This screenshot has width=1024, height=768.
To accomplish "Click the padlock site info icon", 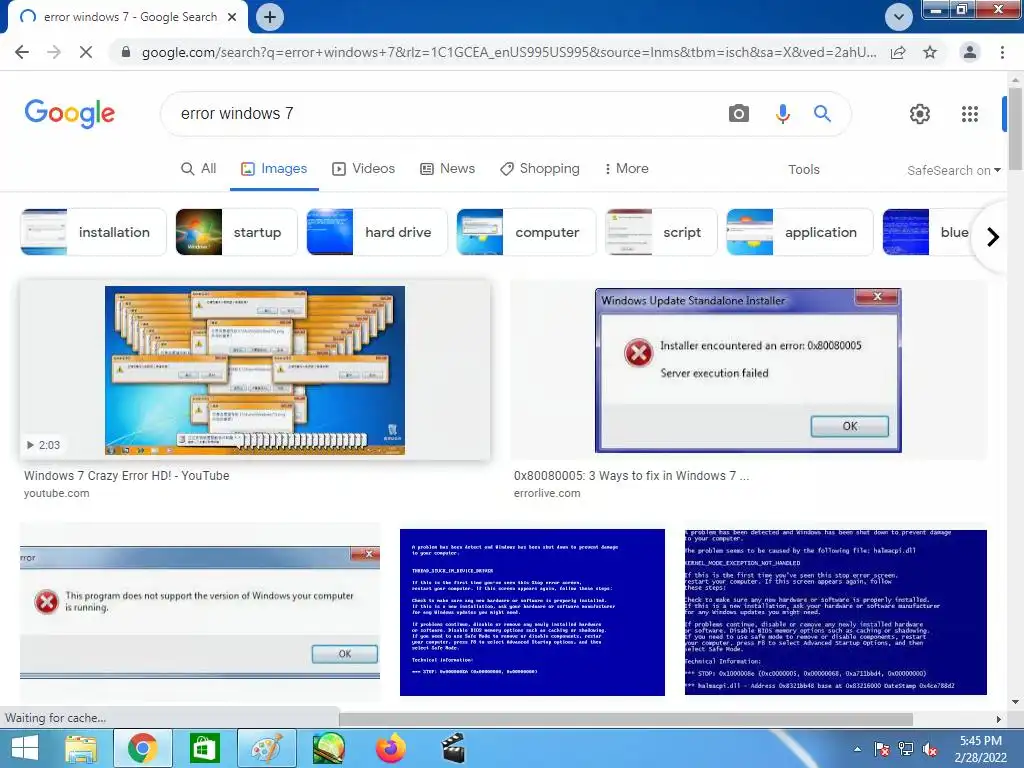I will tap(126, 52).
